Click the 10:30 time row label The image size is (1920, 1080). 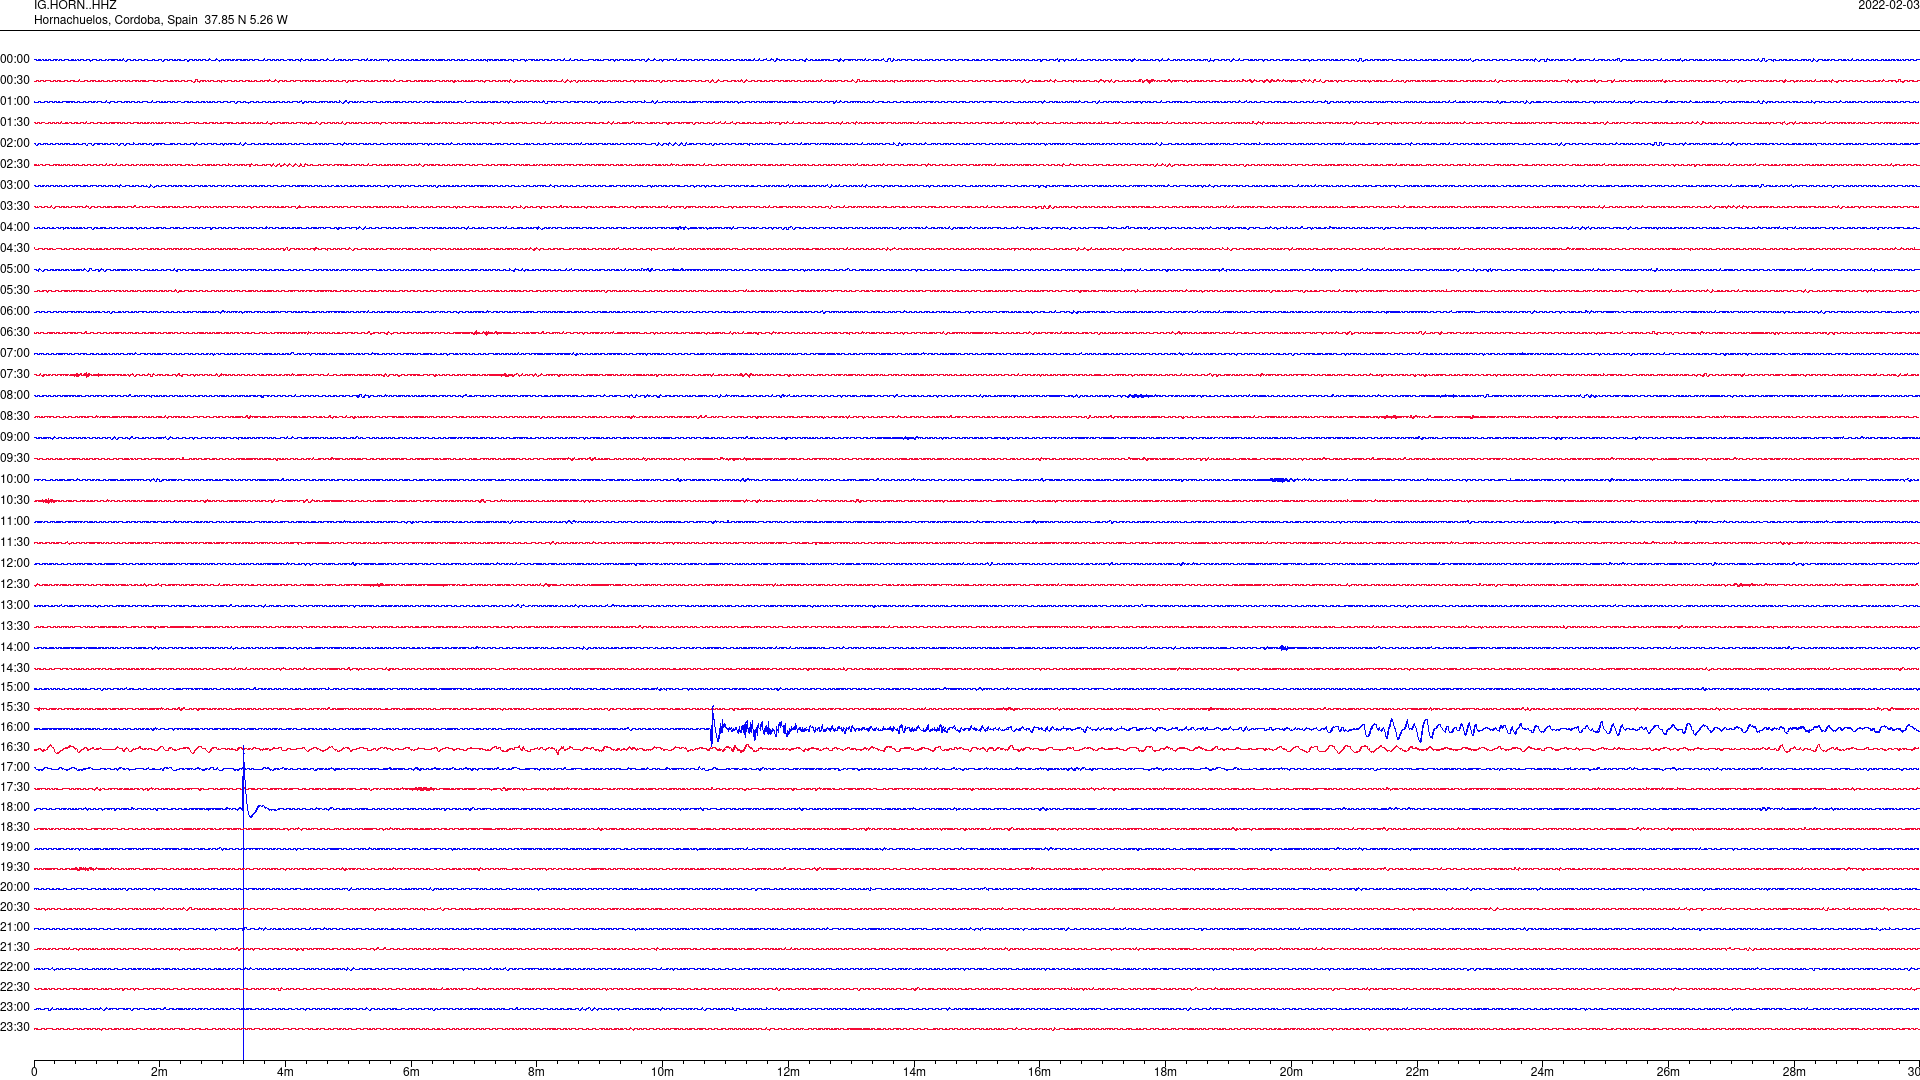click(15, 500)
